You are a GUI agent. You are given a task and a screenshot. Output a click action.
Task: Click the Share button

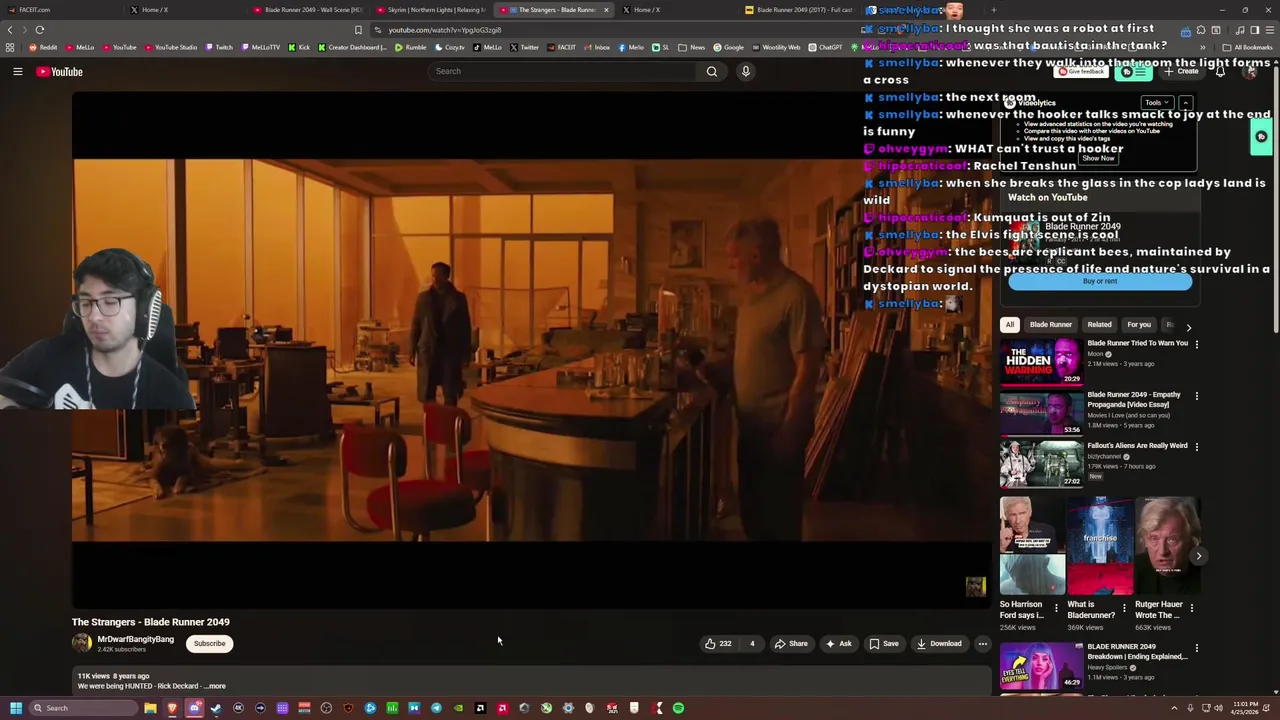[x=790, y=643]
